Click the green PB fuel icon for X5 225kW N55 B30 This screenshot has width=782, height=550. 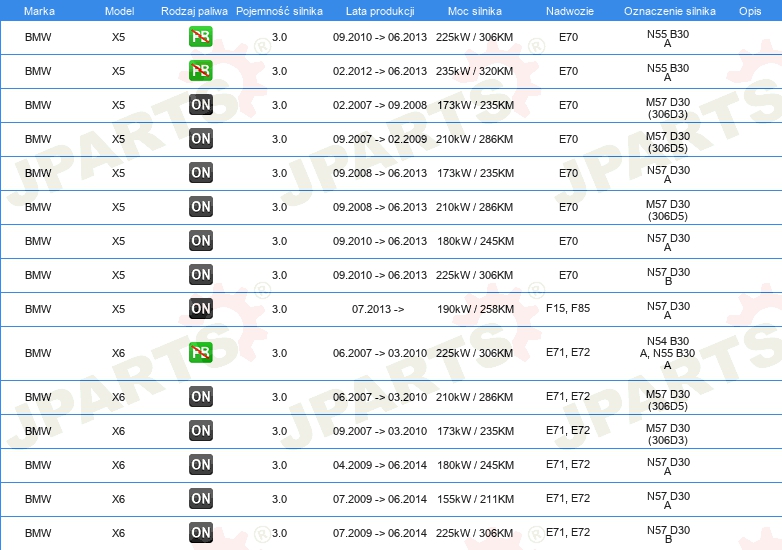[200, 36]
